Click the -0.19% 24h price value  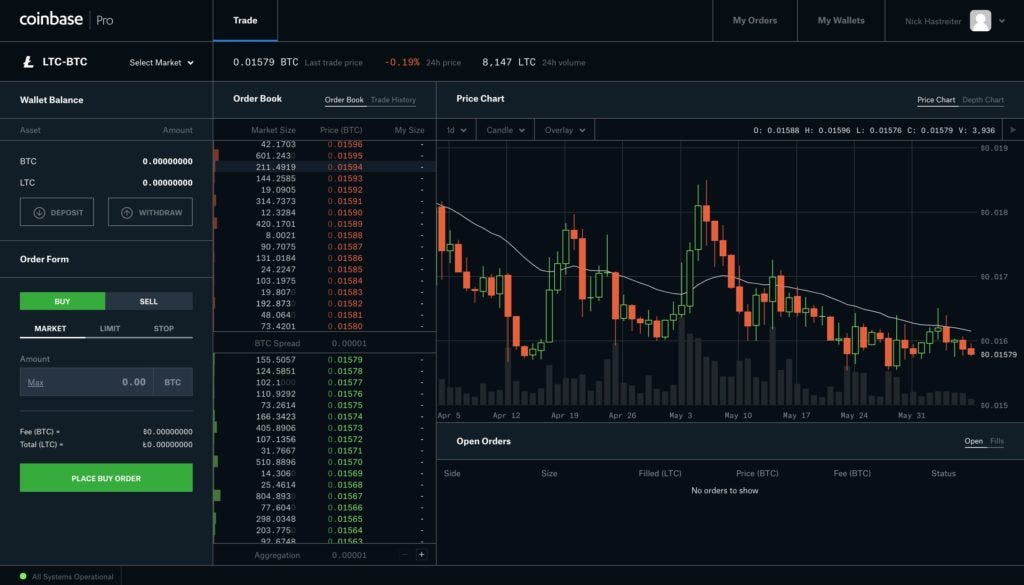tap(402, 62)
